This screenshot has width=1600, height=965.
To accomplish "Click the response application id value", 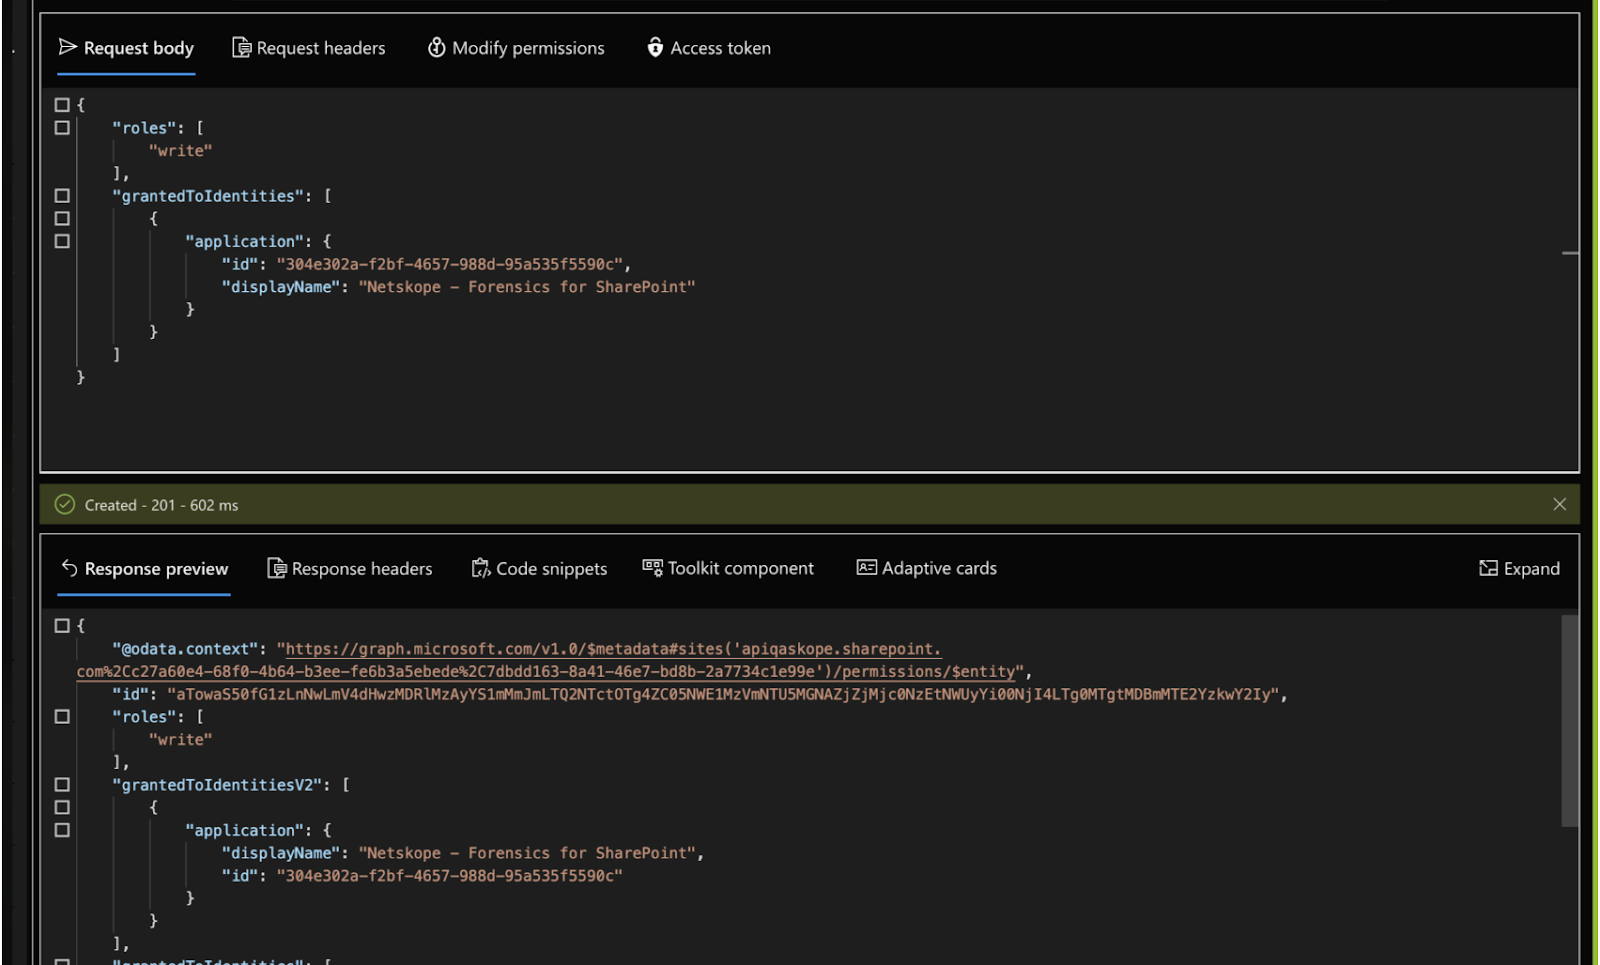I will point(450,877).
